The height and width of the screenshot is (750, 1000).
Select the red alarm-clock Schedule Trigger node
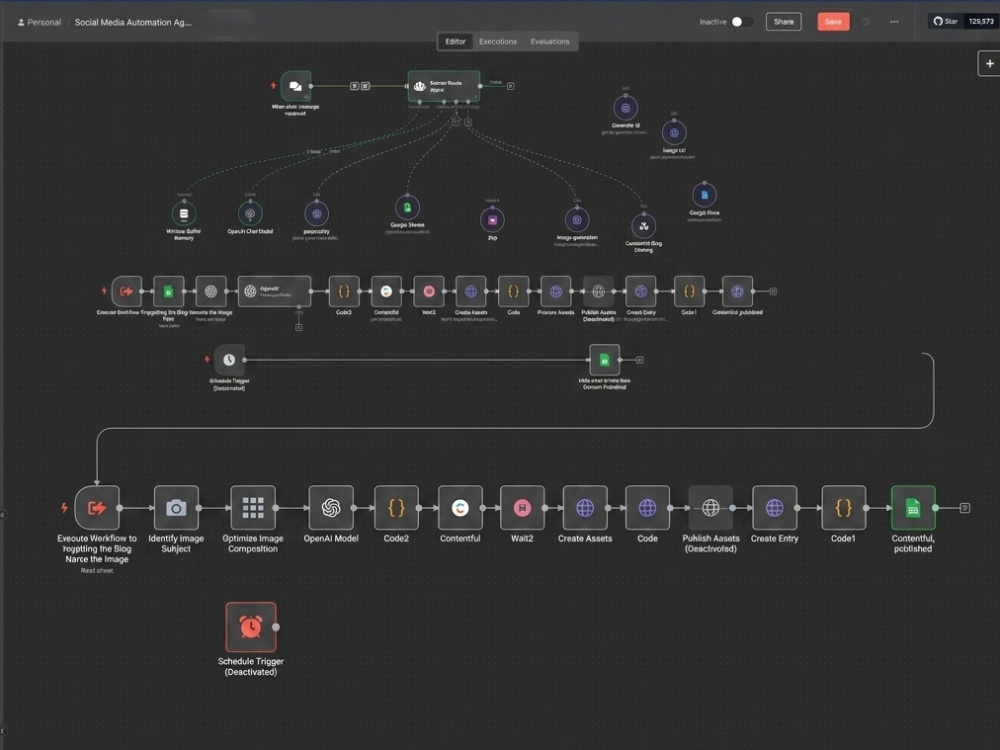point(251,628)
